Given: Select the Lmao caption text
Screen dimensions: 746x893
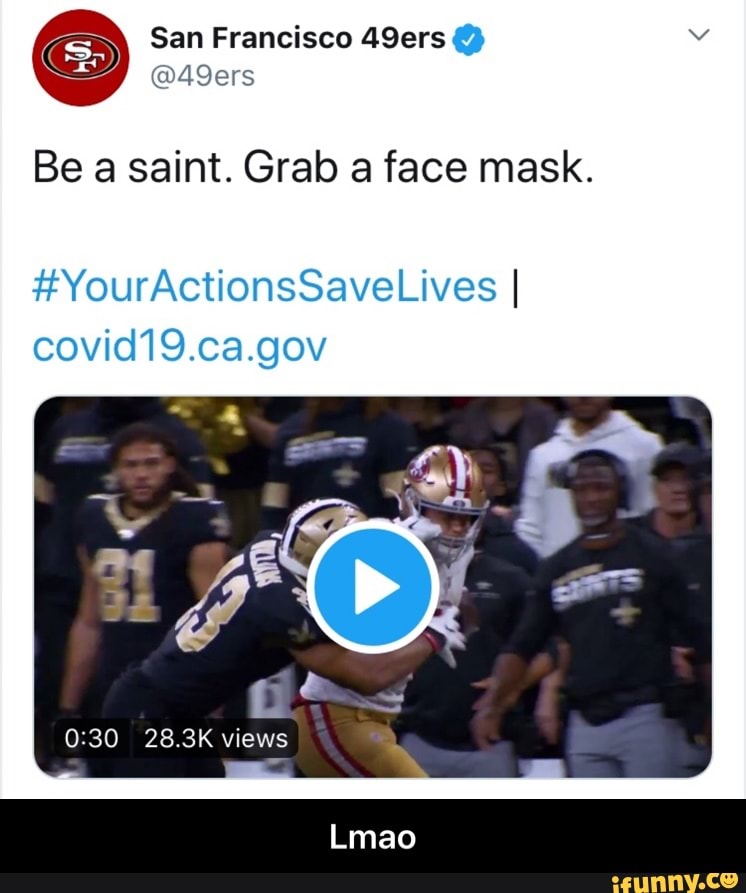Looking at the screenshot, I should tap(373, 836).
